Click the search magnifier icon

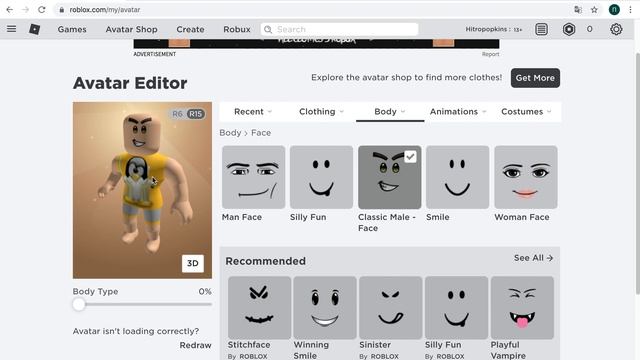(268, 29)
